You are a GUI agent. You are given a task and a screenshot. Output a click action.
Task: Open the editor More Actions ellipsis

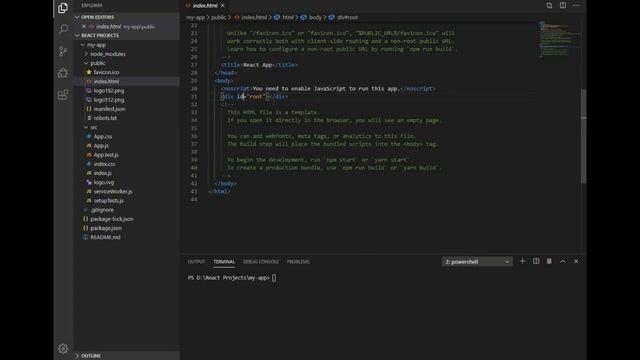click(576, 5)
